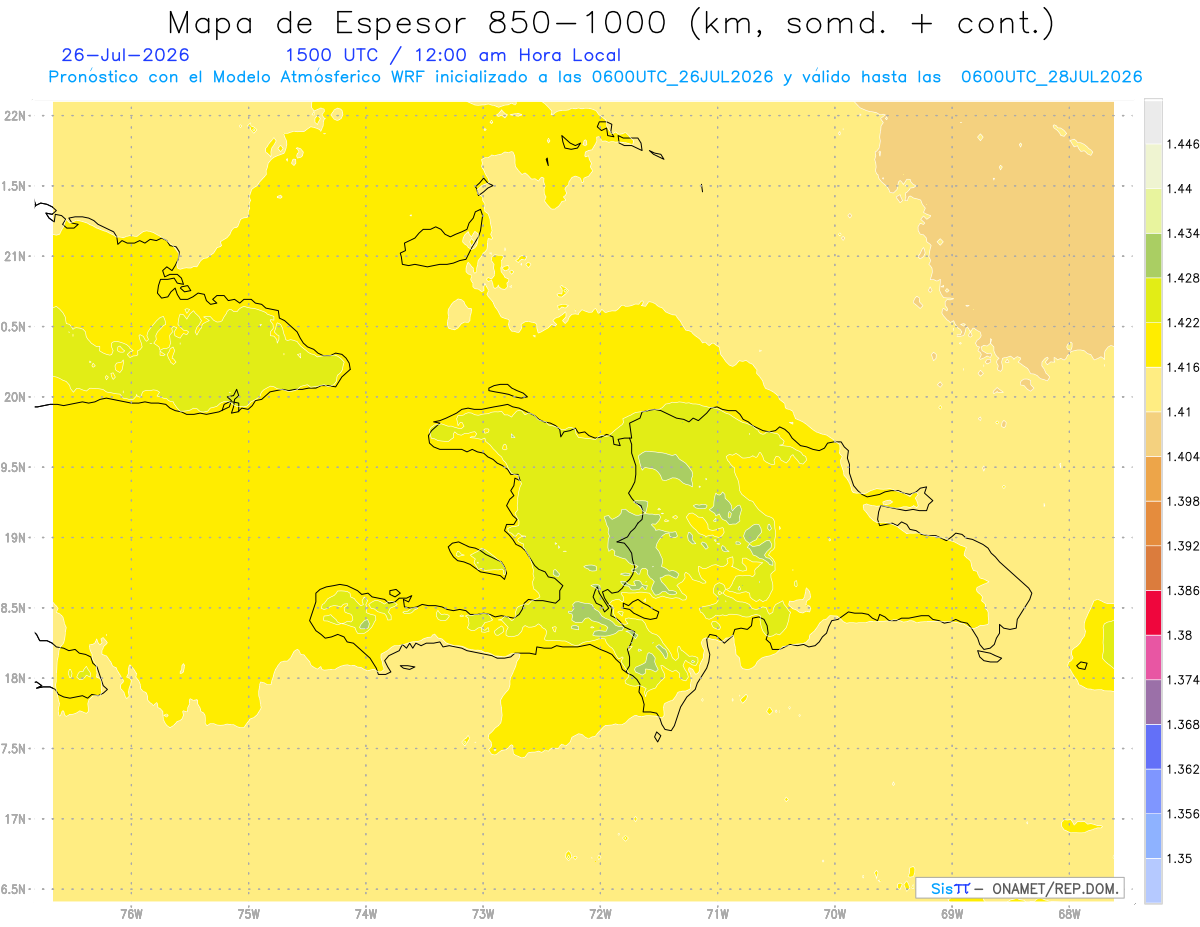Click the 71W longitude label
1200x927 pixels.
pos(717,914)
